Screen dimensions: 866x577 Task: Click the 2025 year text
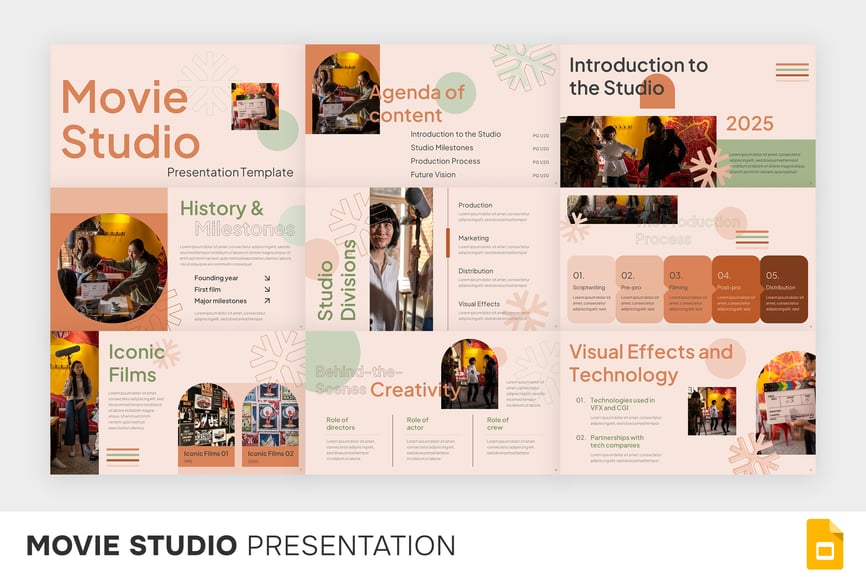749,123
